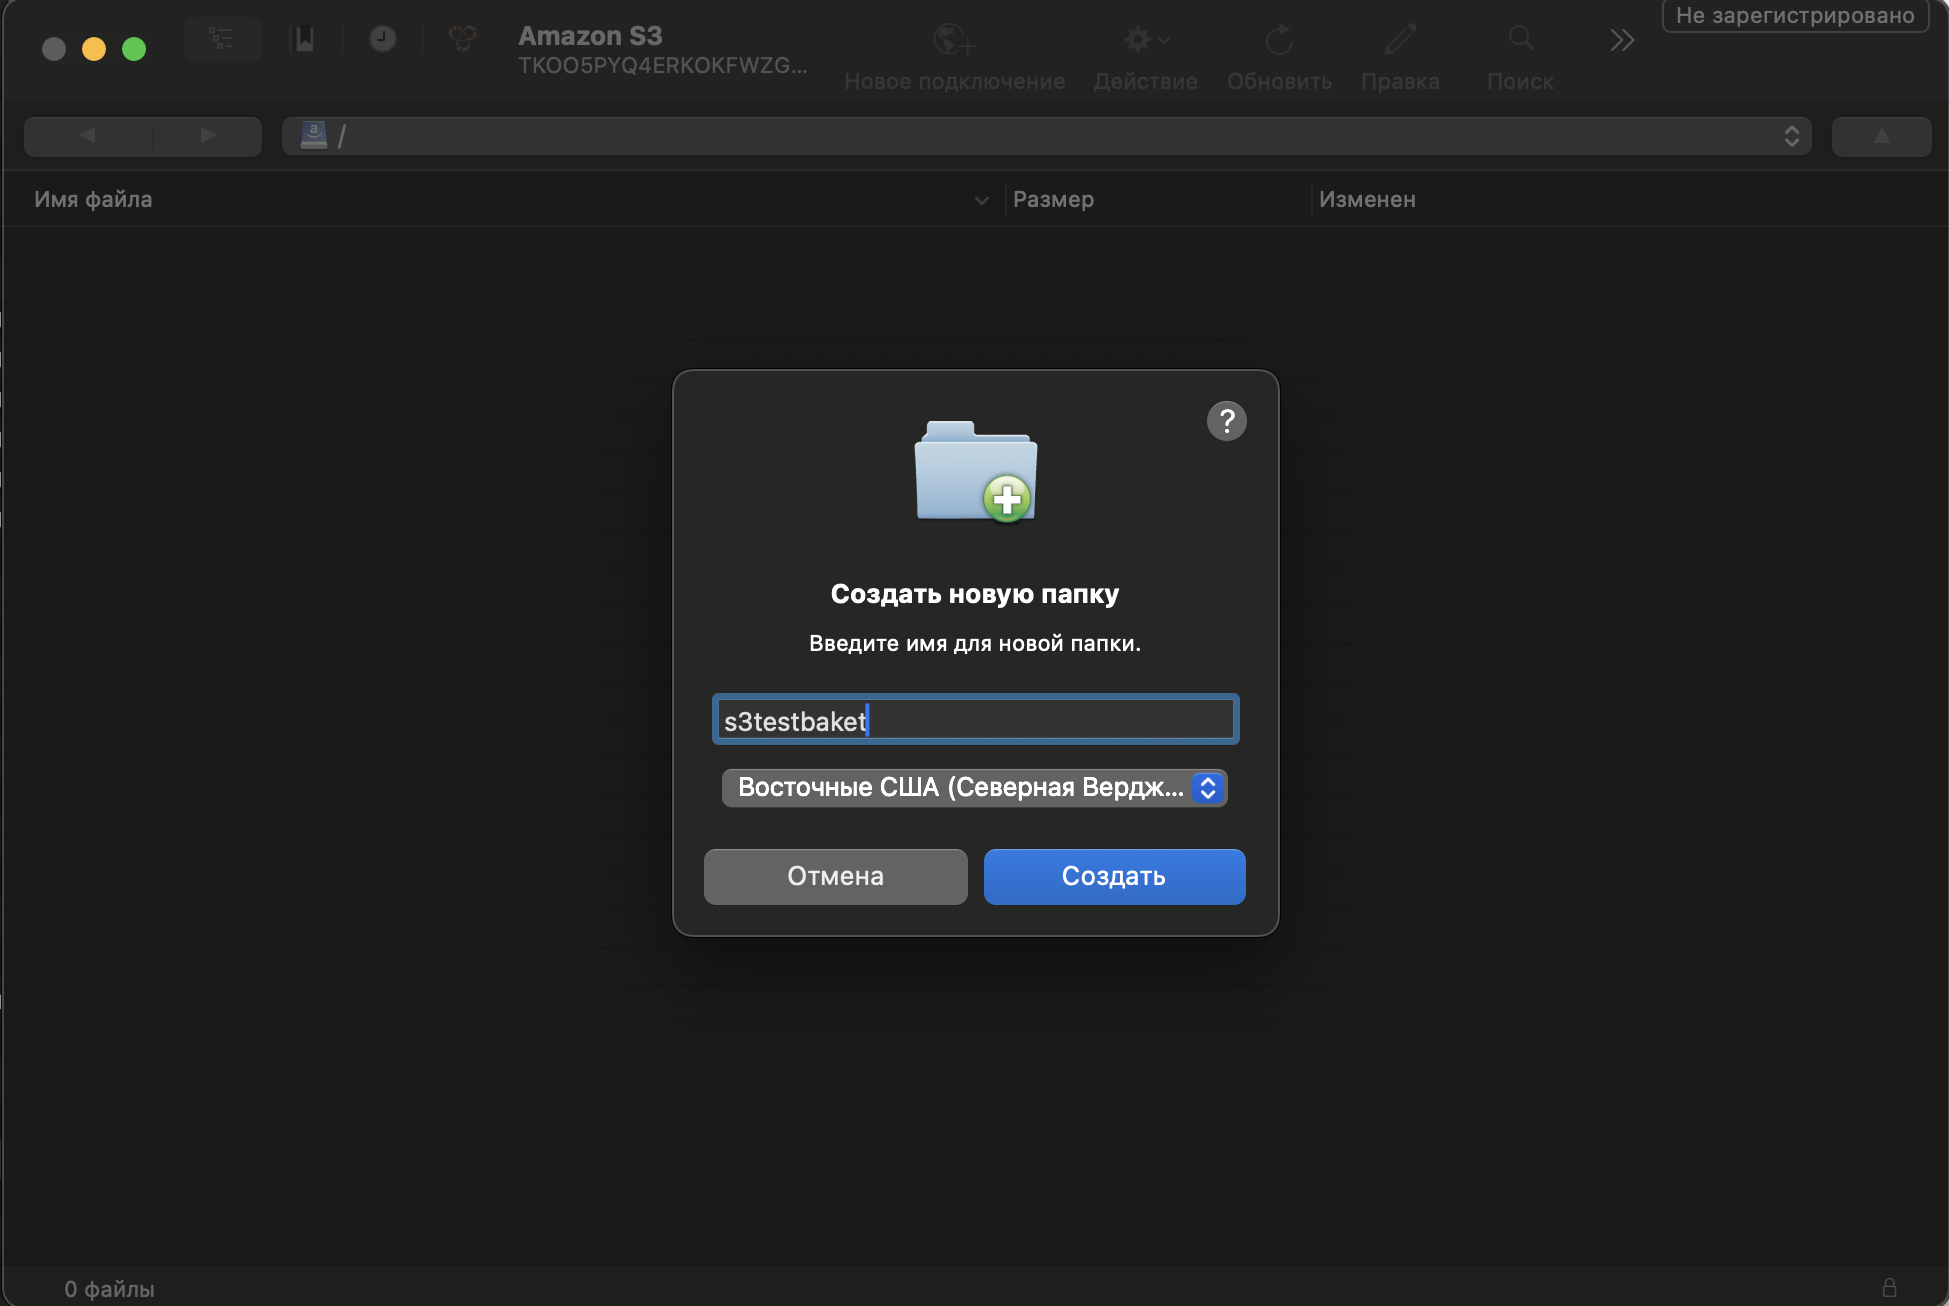
Task: Click the new folder icon in the dialog
Action: [x=976, y=471]
